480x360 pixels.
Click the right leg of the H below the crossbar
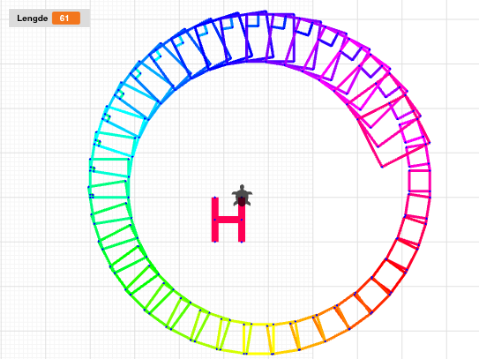click(x=242, y=233)
